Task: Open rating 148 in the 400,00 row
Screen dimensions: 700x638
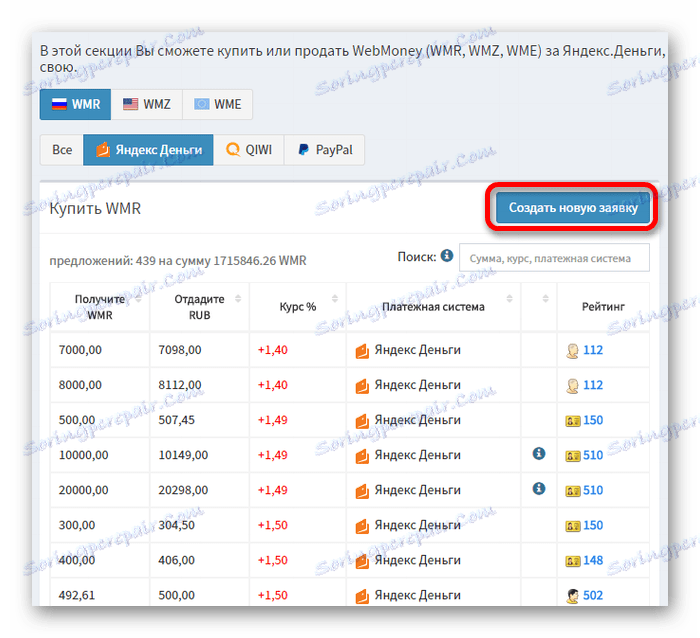Action: [x=593, y=560]
